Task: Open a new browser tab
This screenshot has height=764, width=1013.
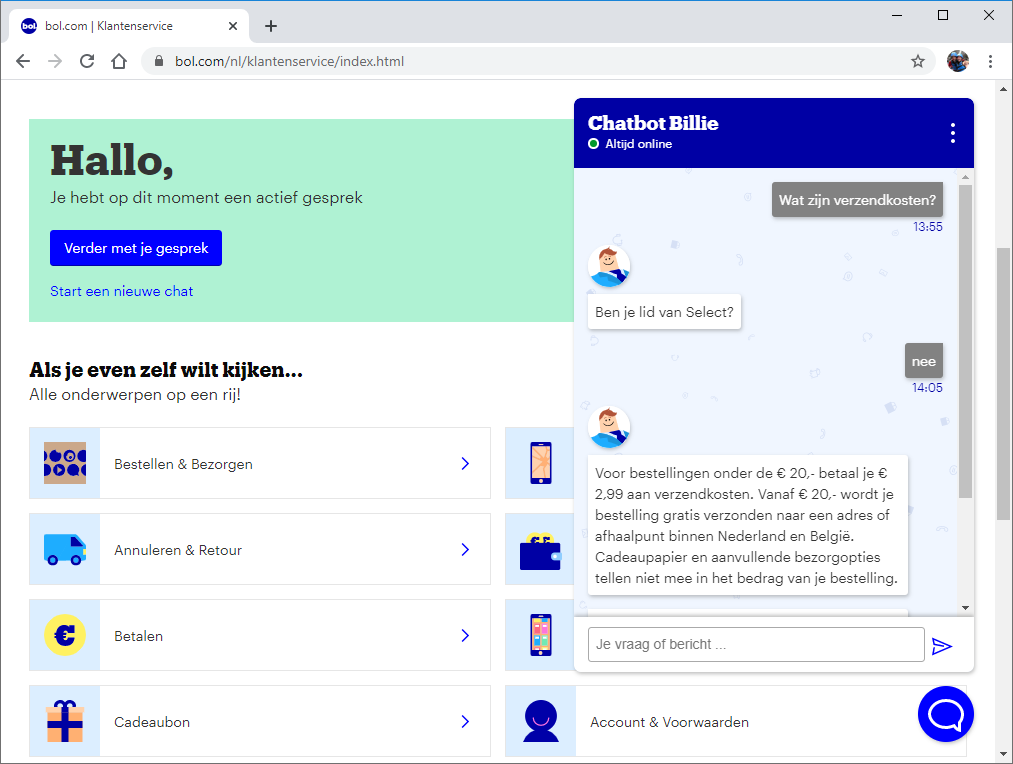Action: click(271, 26)
